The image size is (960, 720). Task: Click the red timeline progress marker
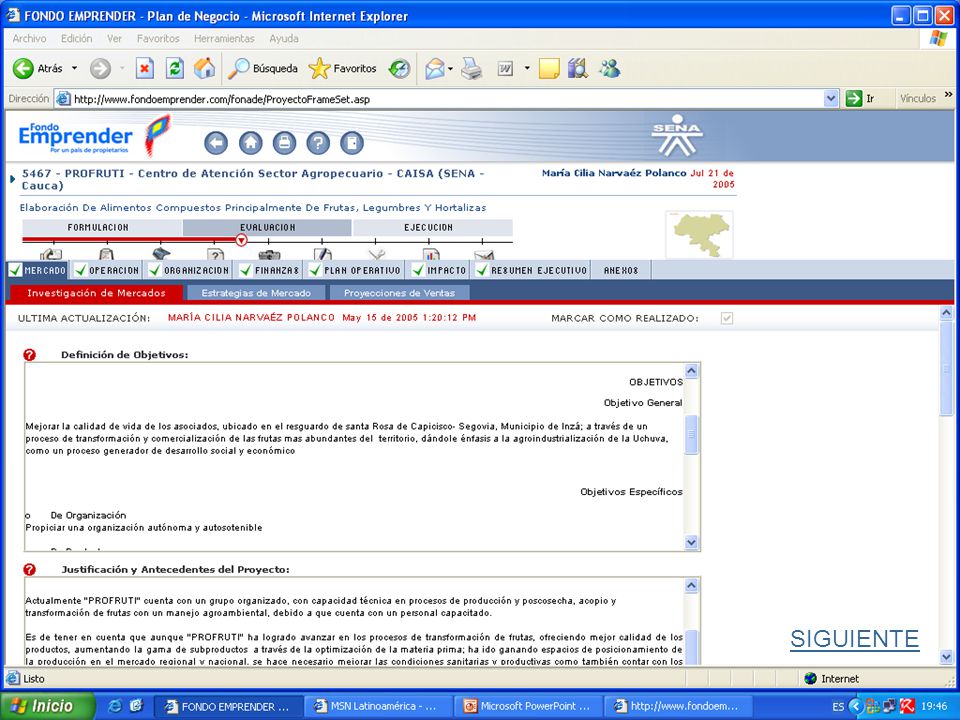(241, 240)
